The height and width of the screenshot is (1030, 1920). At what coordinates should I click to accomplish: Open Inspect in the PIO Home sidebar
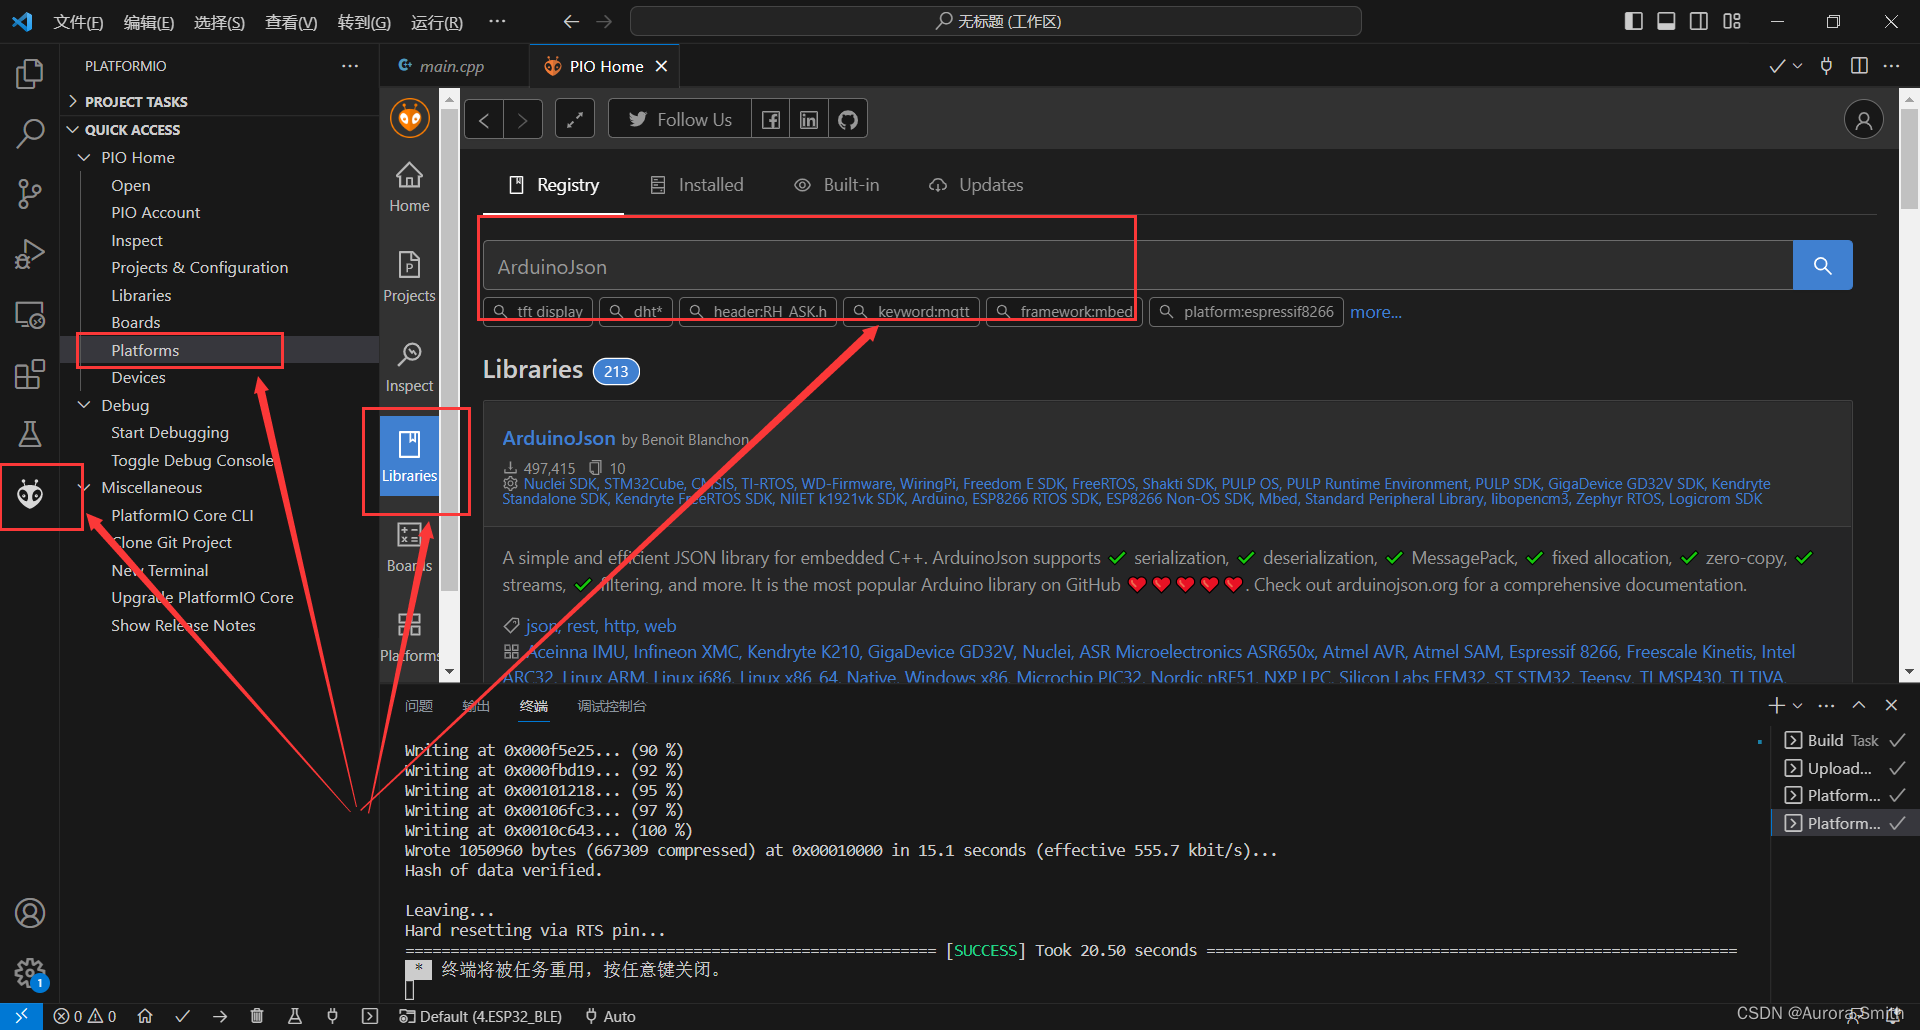click(x=409, y=367)
